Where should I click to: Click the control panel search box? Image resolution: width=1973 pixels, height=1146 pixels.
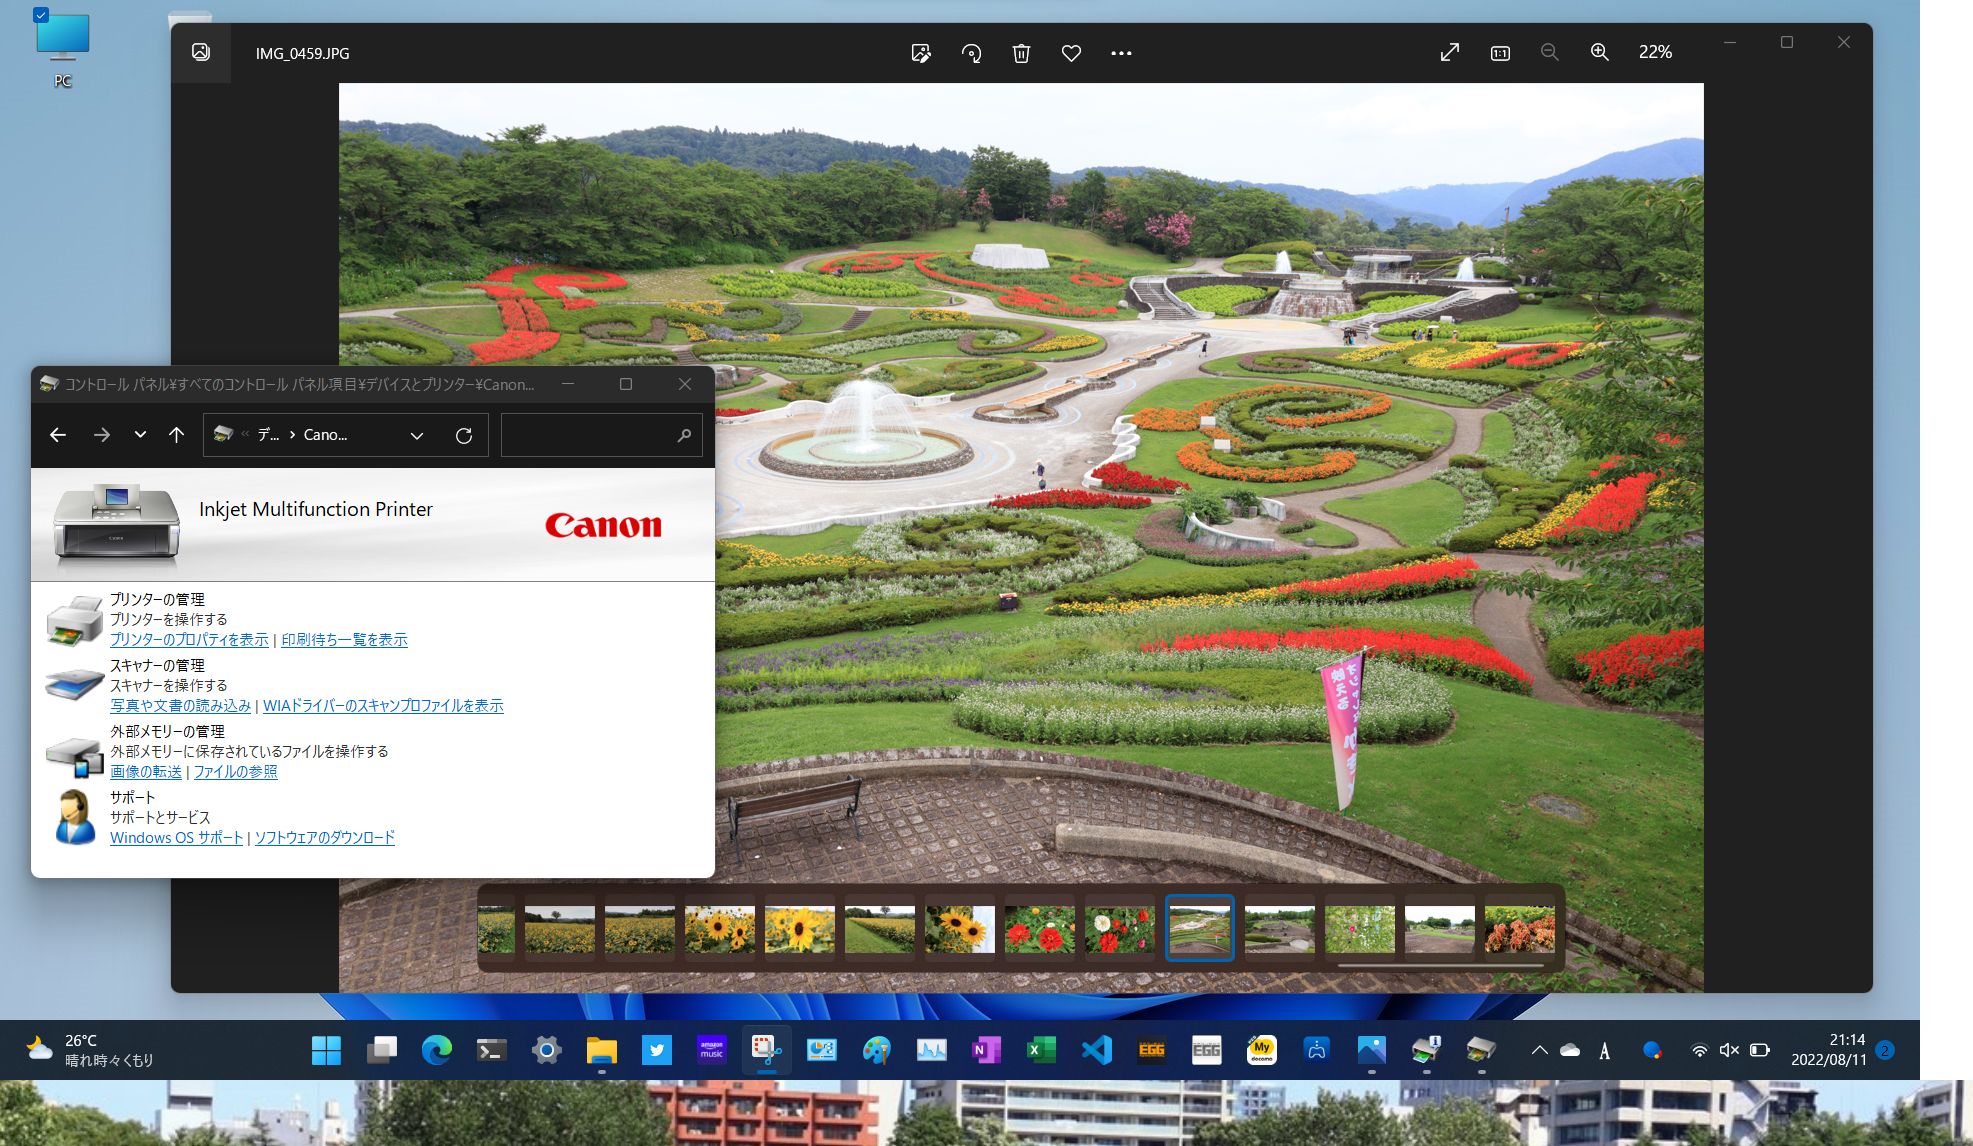[590, 435]
